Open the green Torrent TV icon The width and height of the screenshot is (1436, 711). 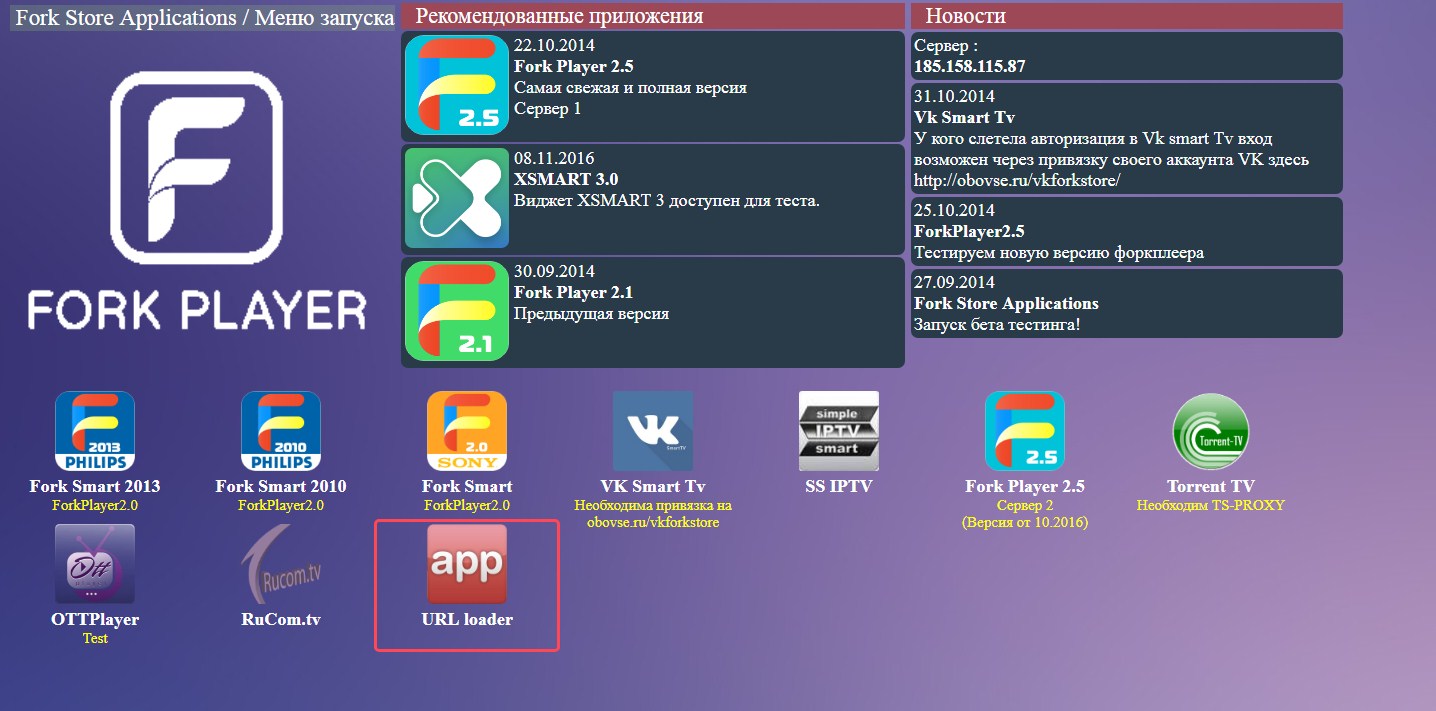1211,431
